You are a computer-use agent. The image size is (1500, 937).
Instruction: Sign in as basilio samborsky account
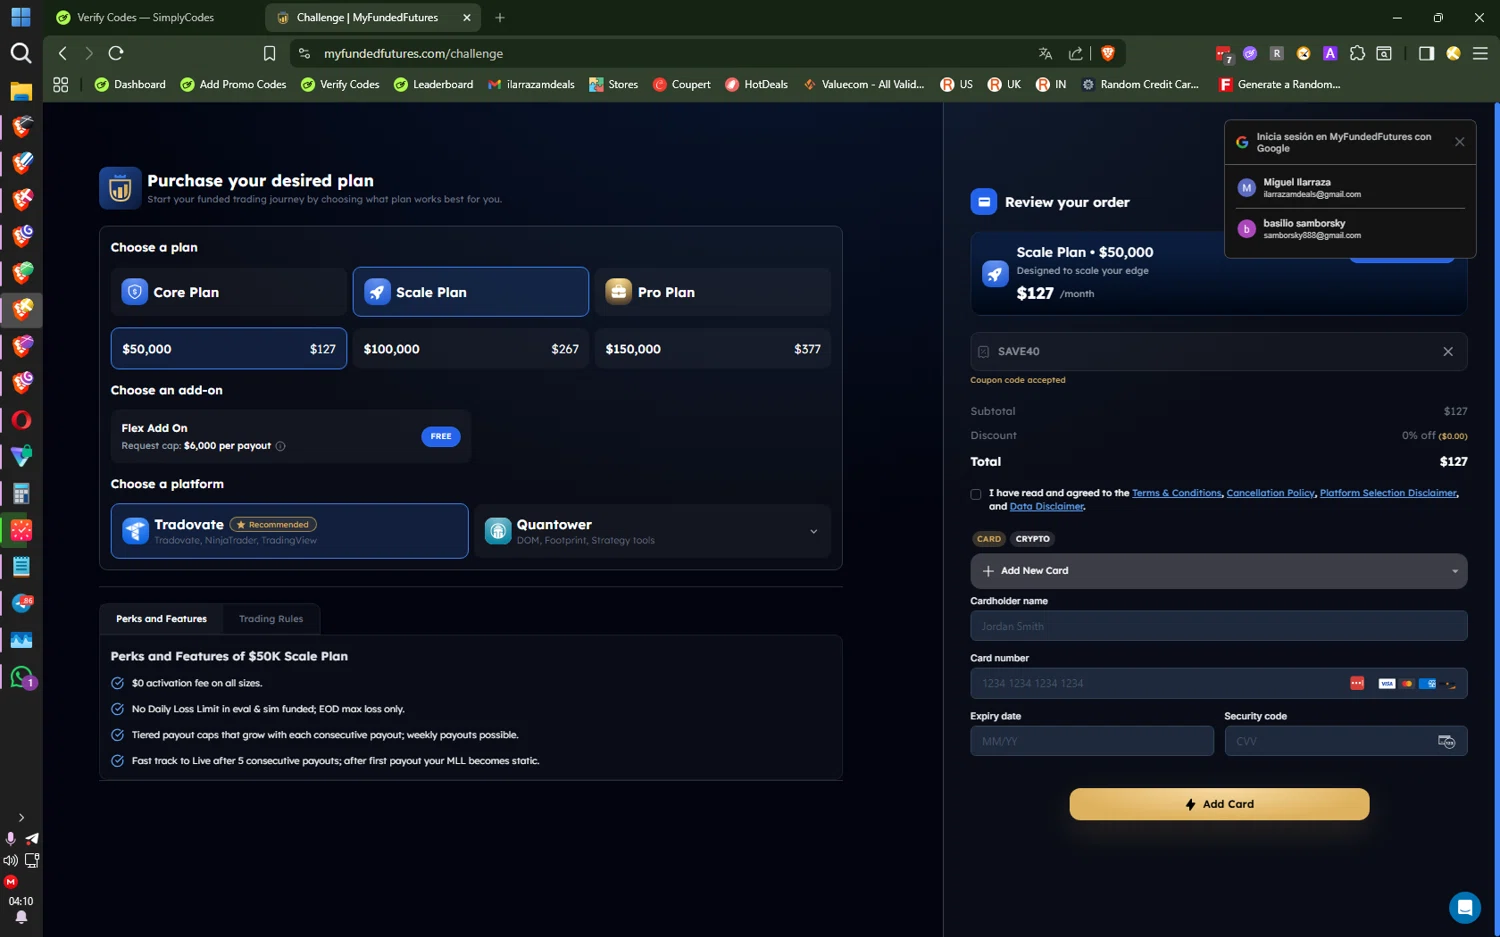[x=1350, y=229]
